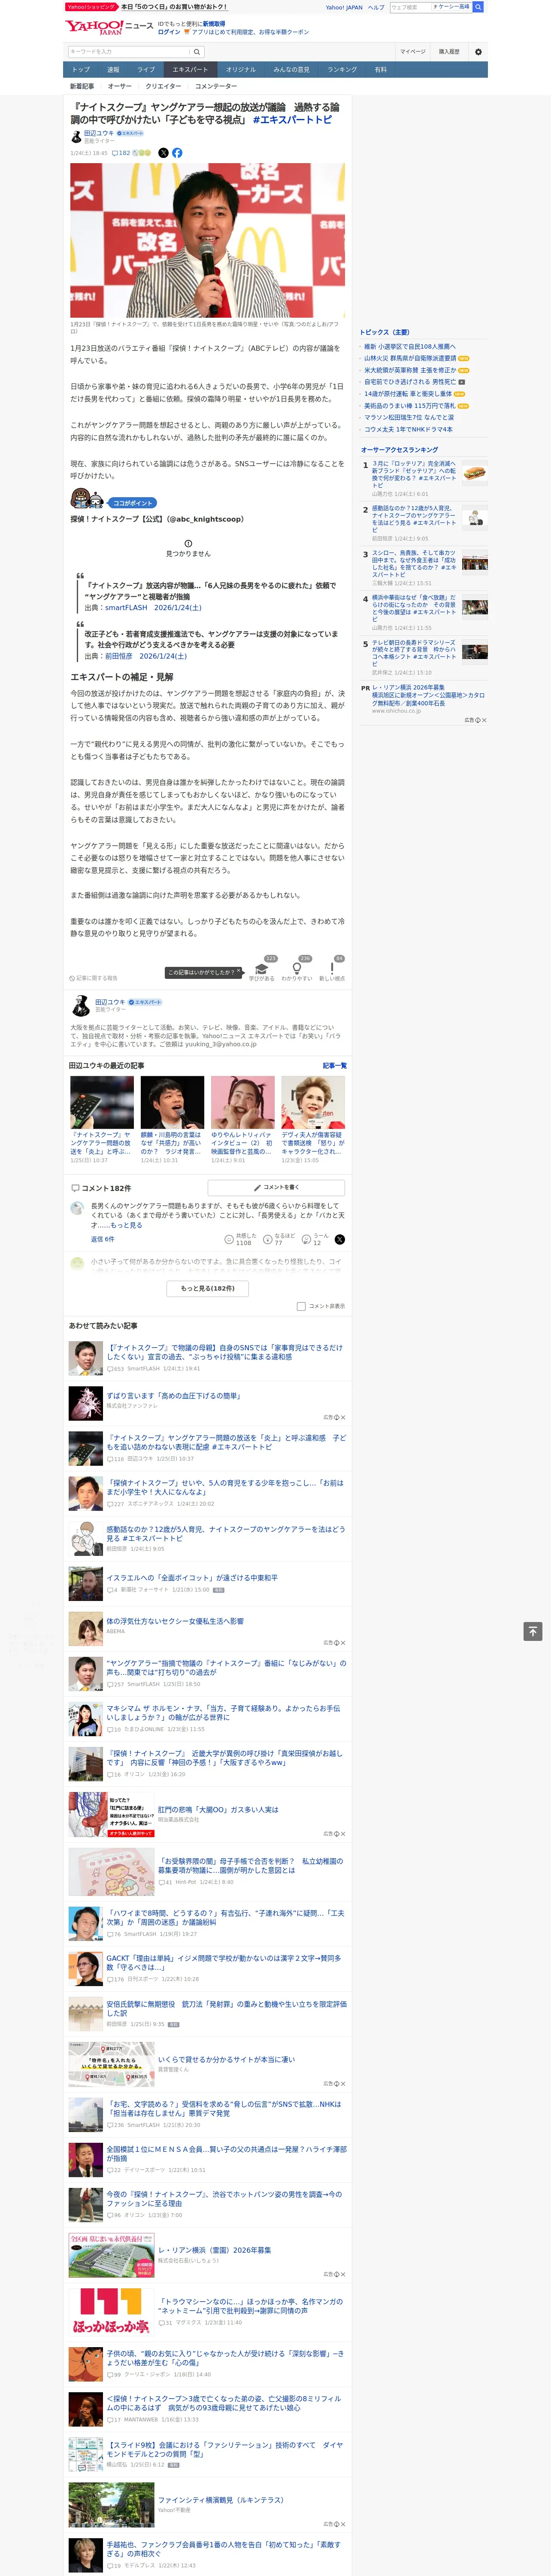This screenshot has width=551, height=2576.
Task: Switch to the ライブ tab
Action: click(x=146, y=70)
